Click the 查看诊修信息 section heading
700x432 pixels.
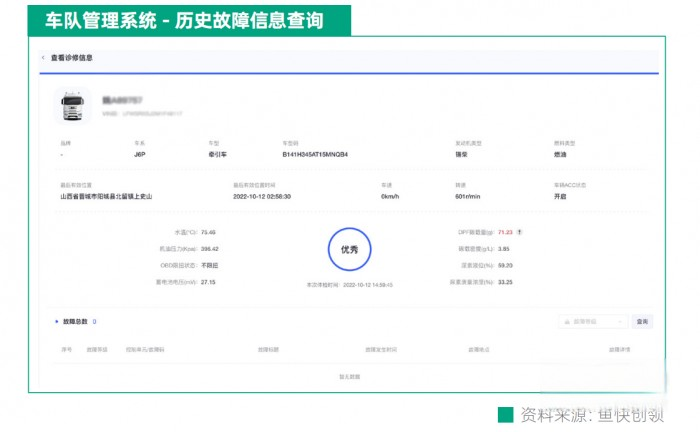72,58
